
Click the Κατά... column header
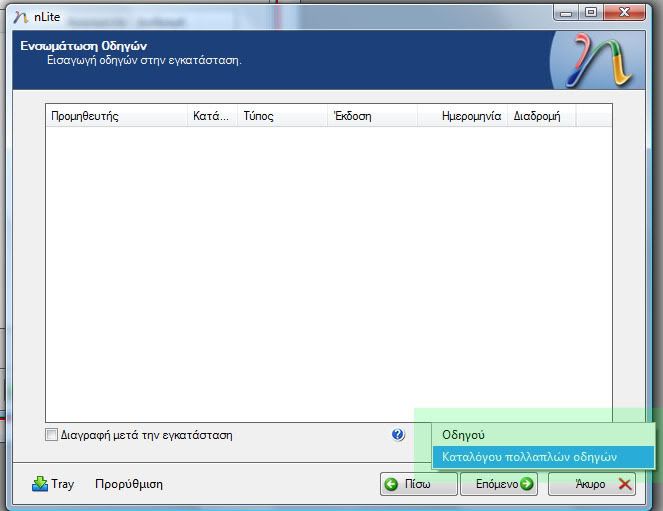[x=211, y=116]
